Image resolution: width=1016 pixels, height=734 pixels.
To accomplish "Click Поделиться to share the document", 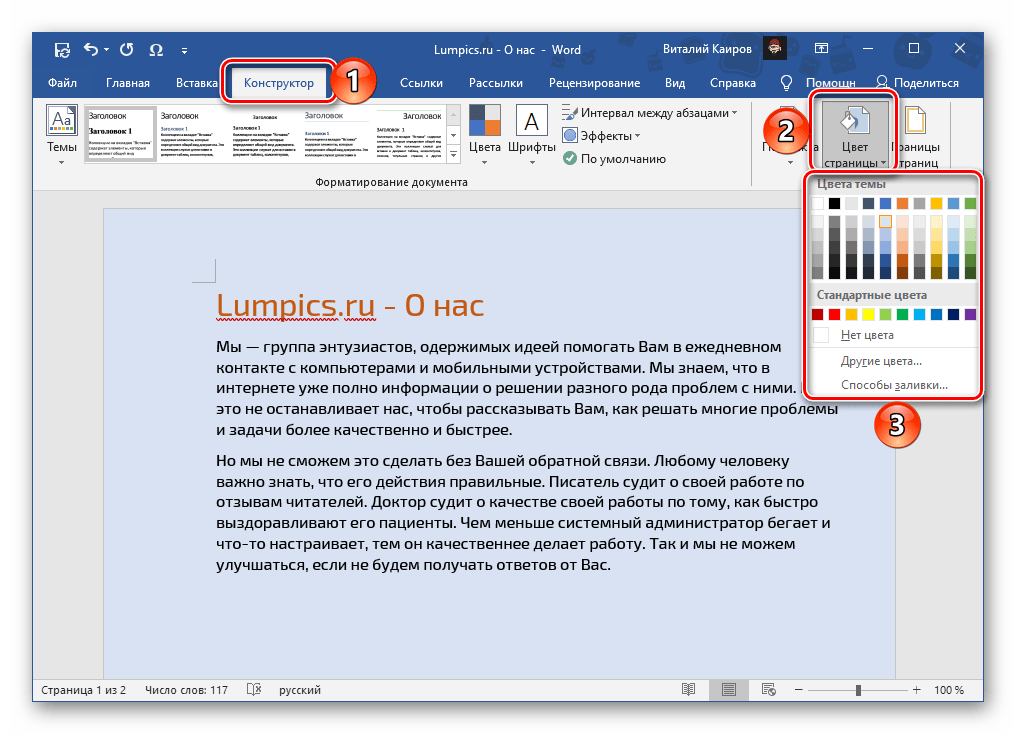I will pyautogui.click(x=917, y=83).
